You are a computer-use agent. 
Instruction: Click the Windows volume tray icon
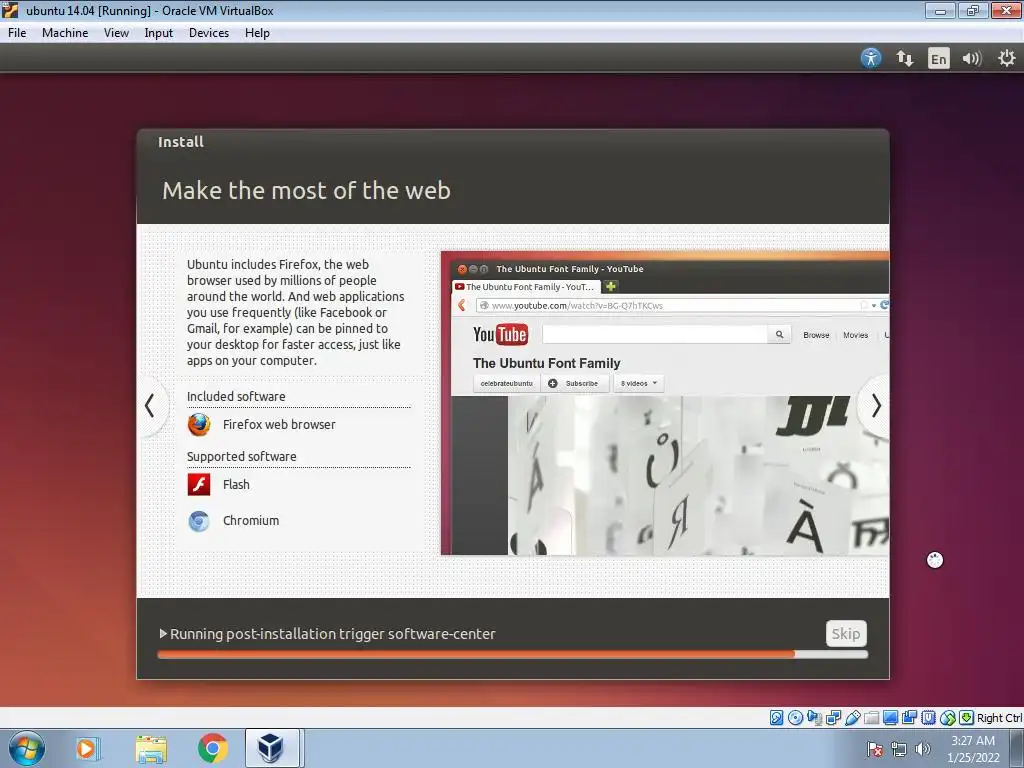922,749
